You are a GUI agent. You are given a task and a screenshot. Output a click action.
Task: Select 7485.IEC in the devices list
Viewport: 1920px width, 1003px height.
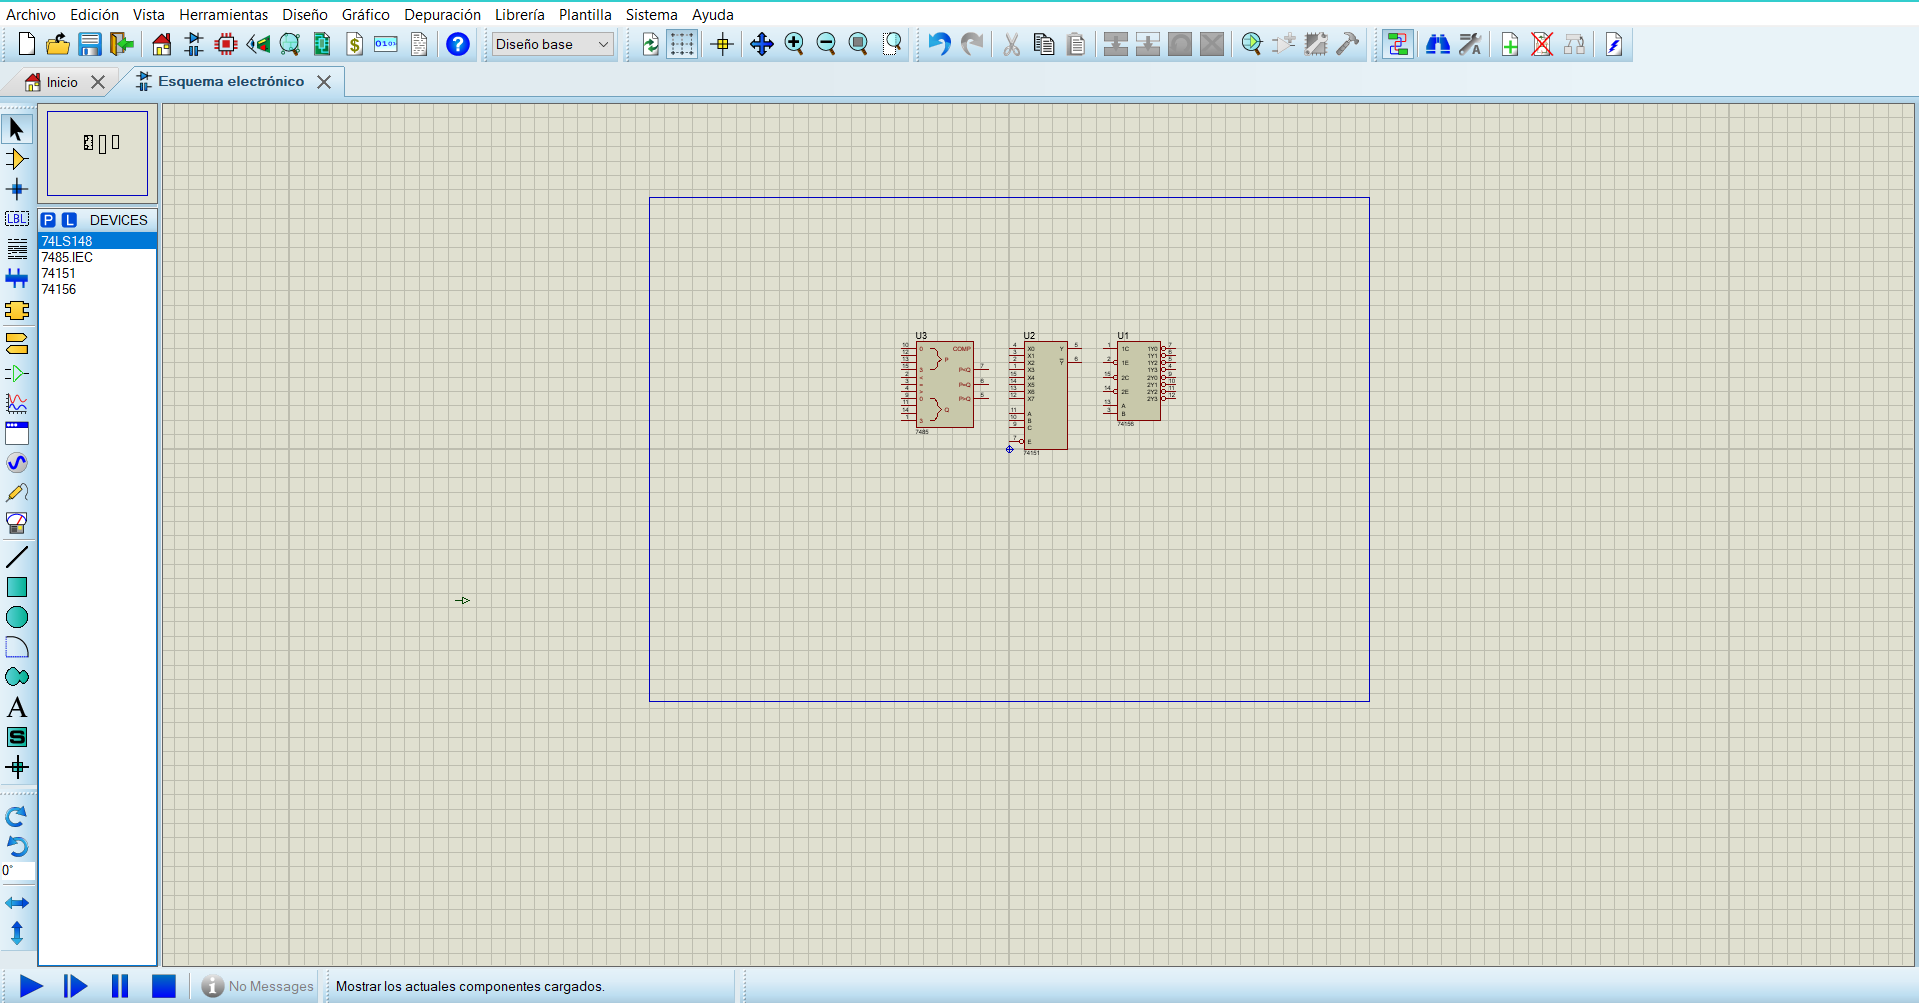(97, 257)
